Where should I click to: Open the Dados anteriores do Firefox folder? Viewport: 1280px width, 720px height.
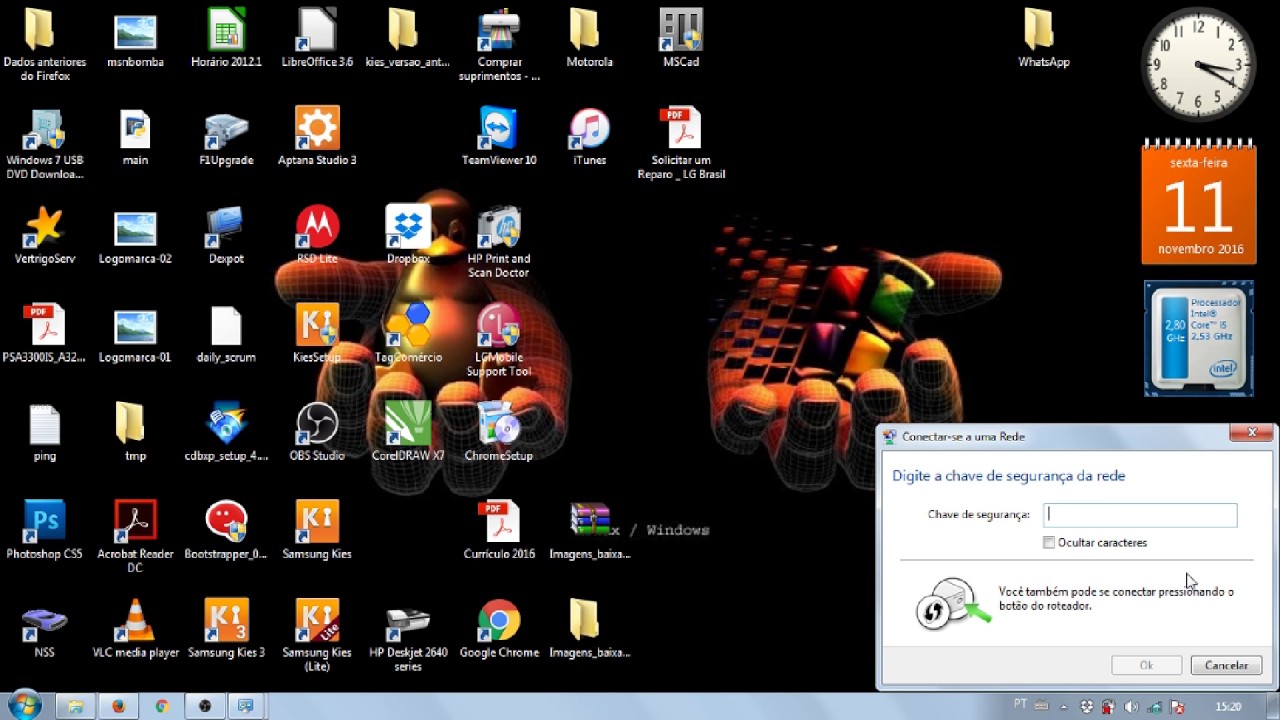point(44,45)
